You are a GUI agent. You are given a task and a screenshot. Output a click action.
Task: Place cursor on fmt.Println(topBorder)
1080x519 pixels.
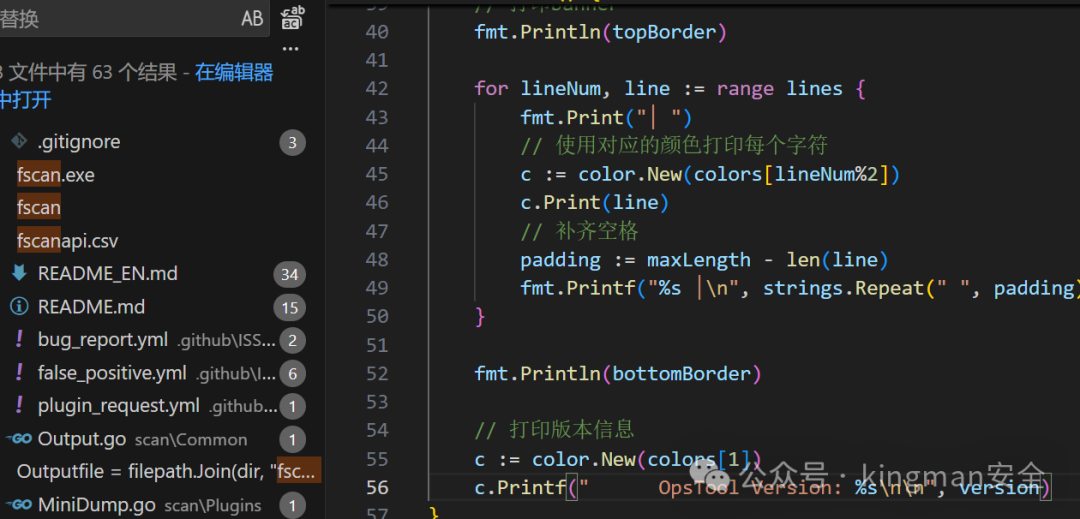click(x=600, y=32)
